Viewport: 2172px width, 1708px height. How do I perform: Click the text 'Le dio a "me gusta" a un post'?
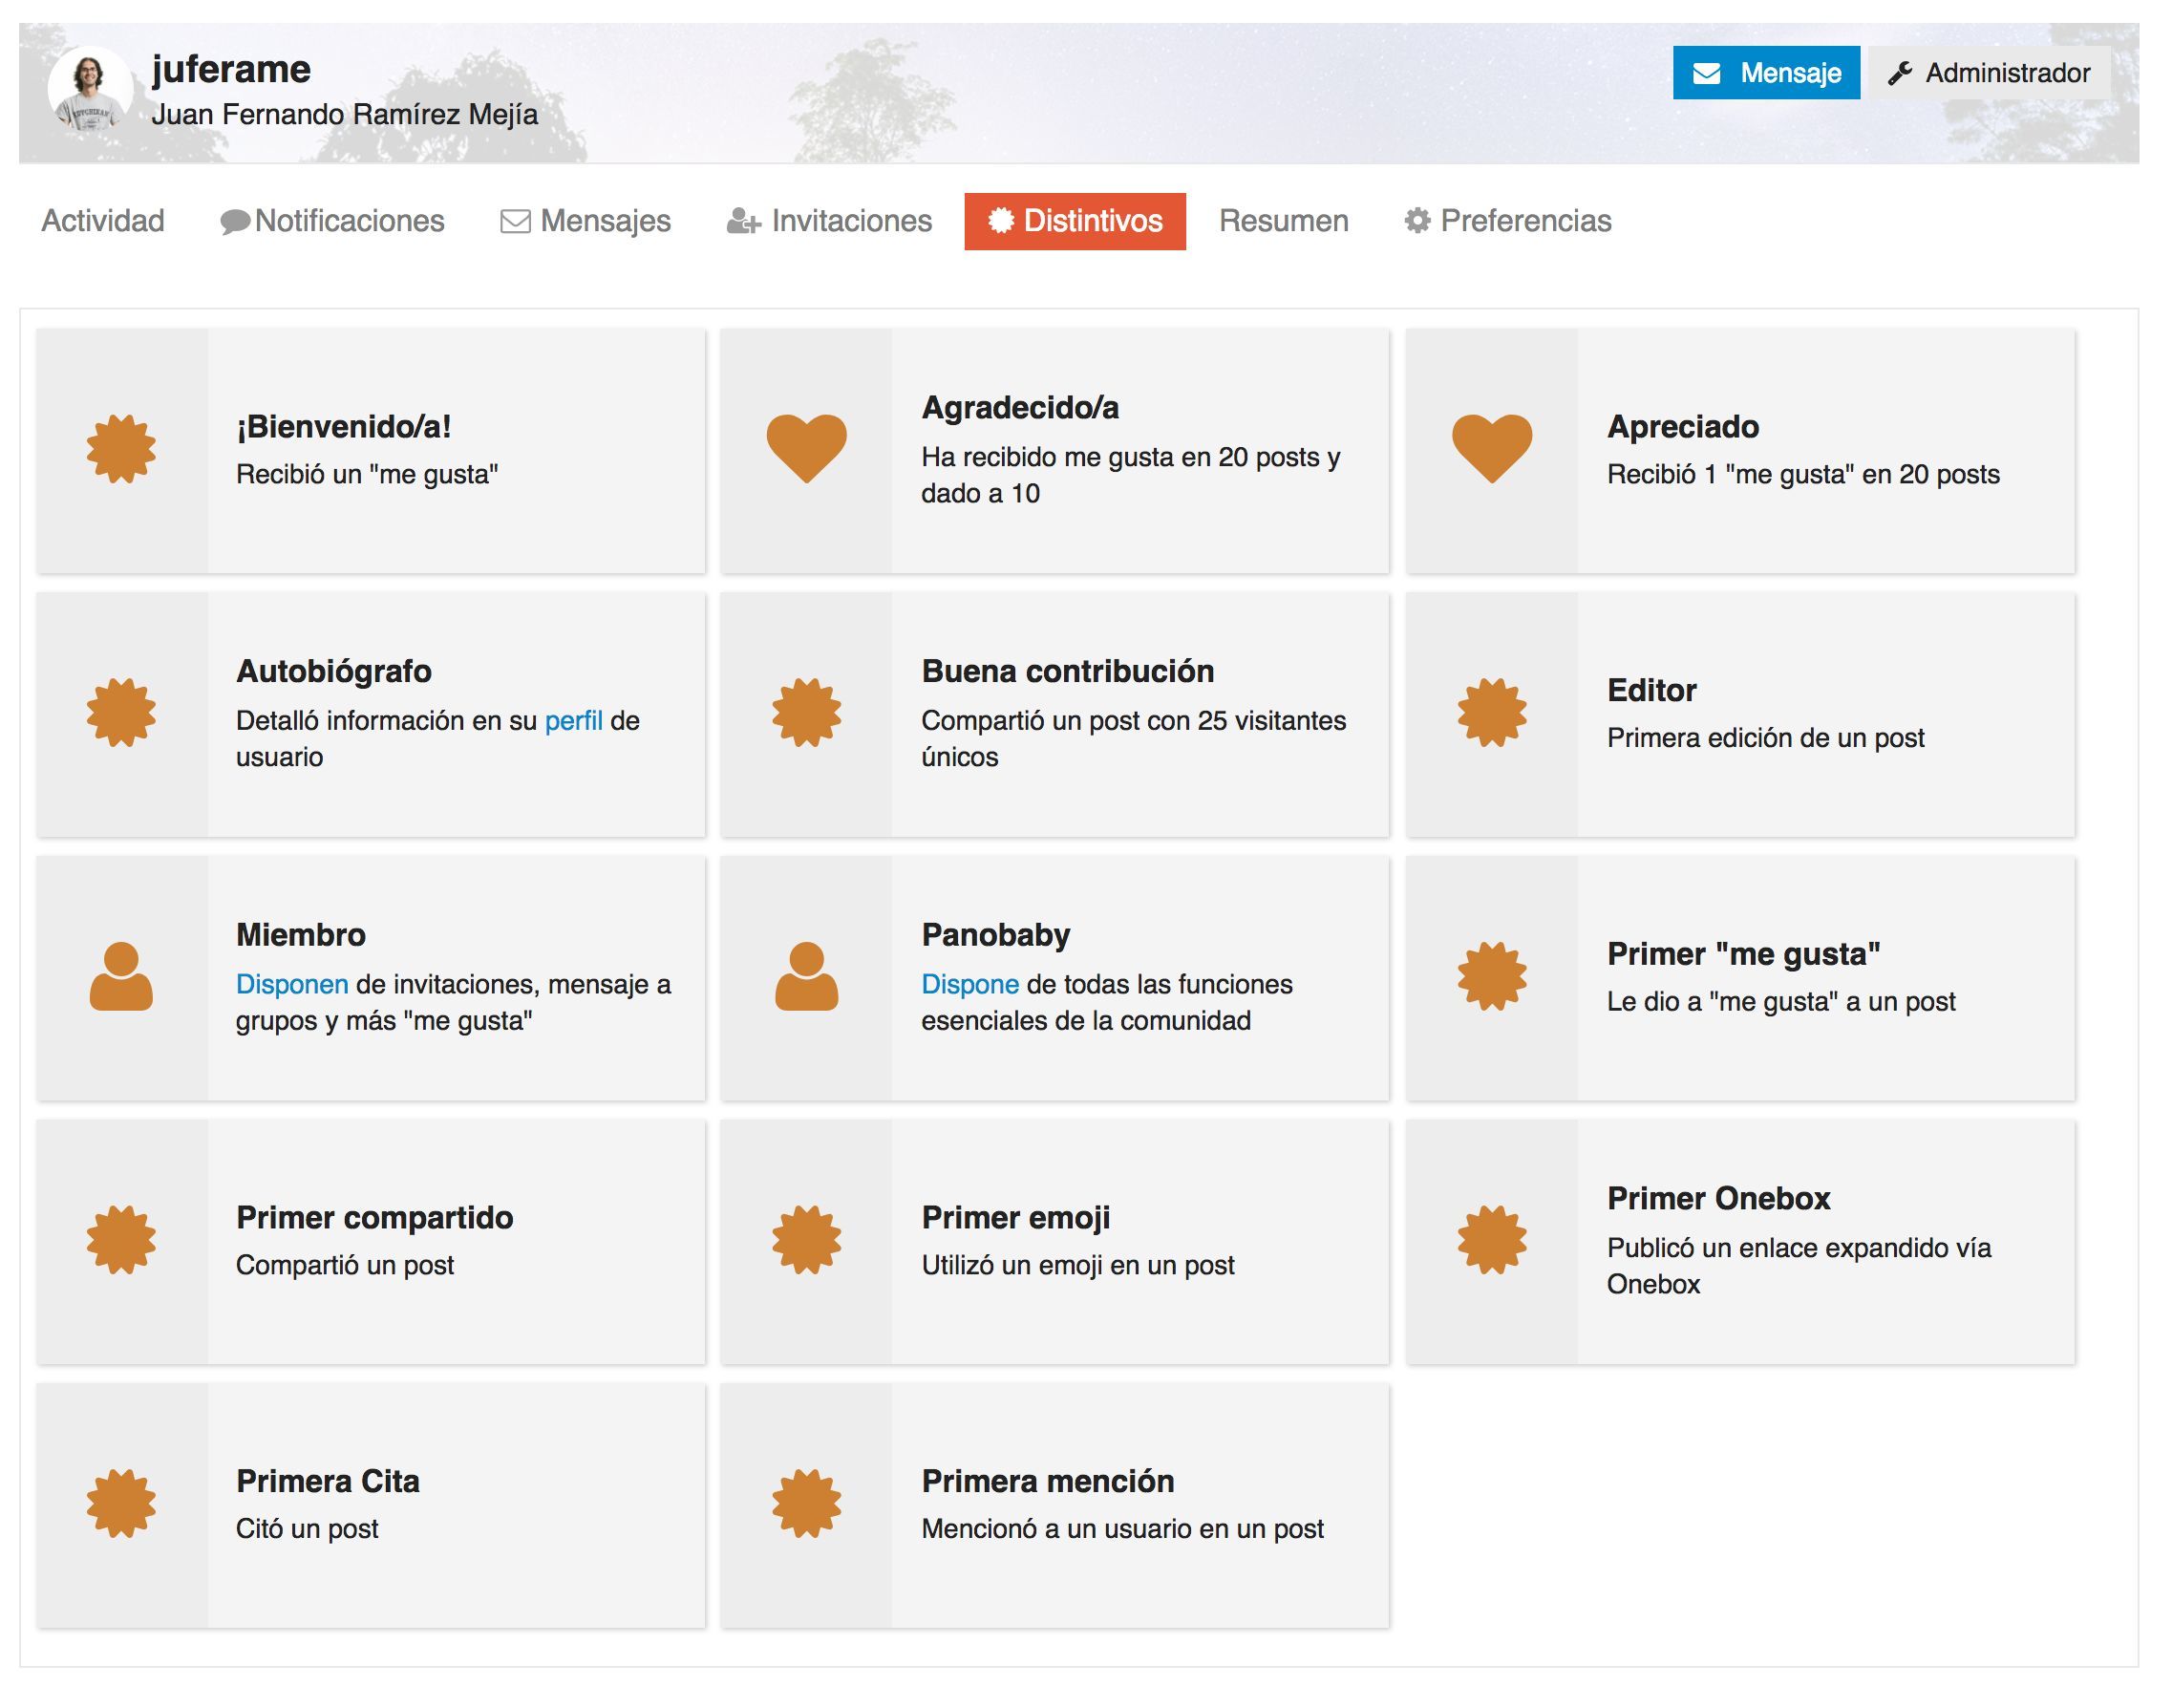click(1782, 1002)
